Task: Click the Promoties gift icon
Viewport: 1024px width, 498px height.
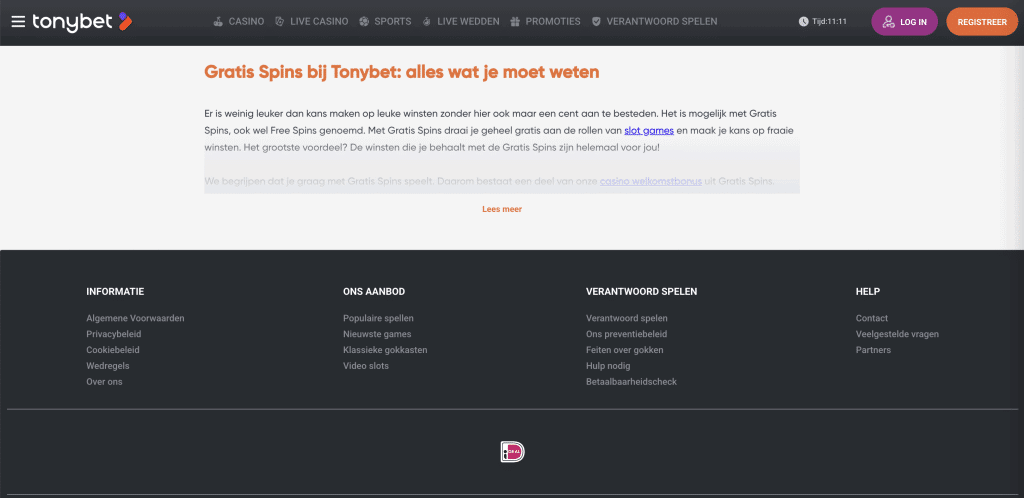Action: (x=515, y=22)
